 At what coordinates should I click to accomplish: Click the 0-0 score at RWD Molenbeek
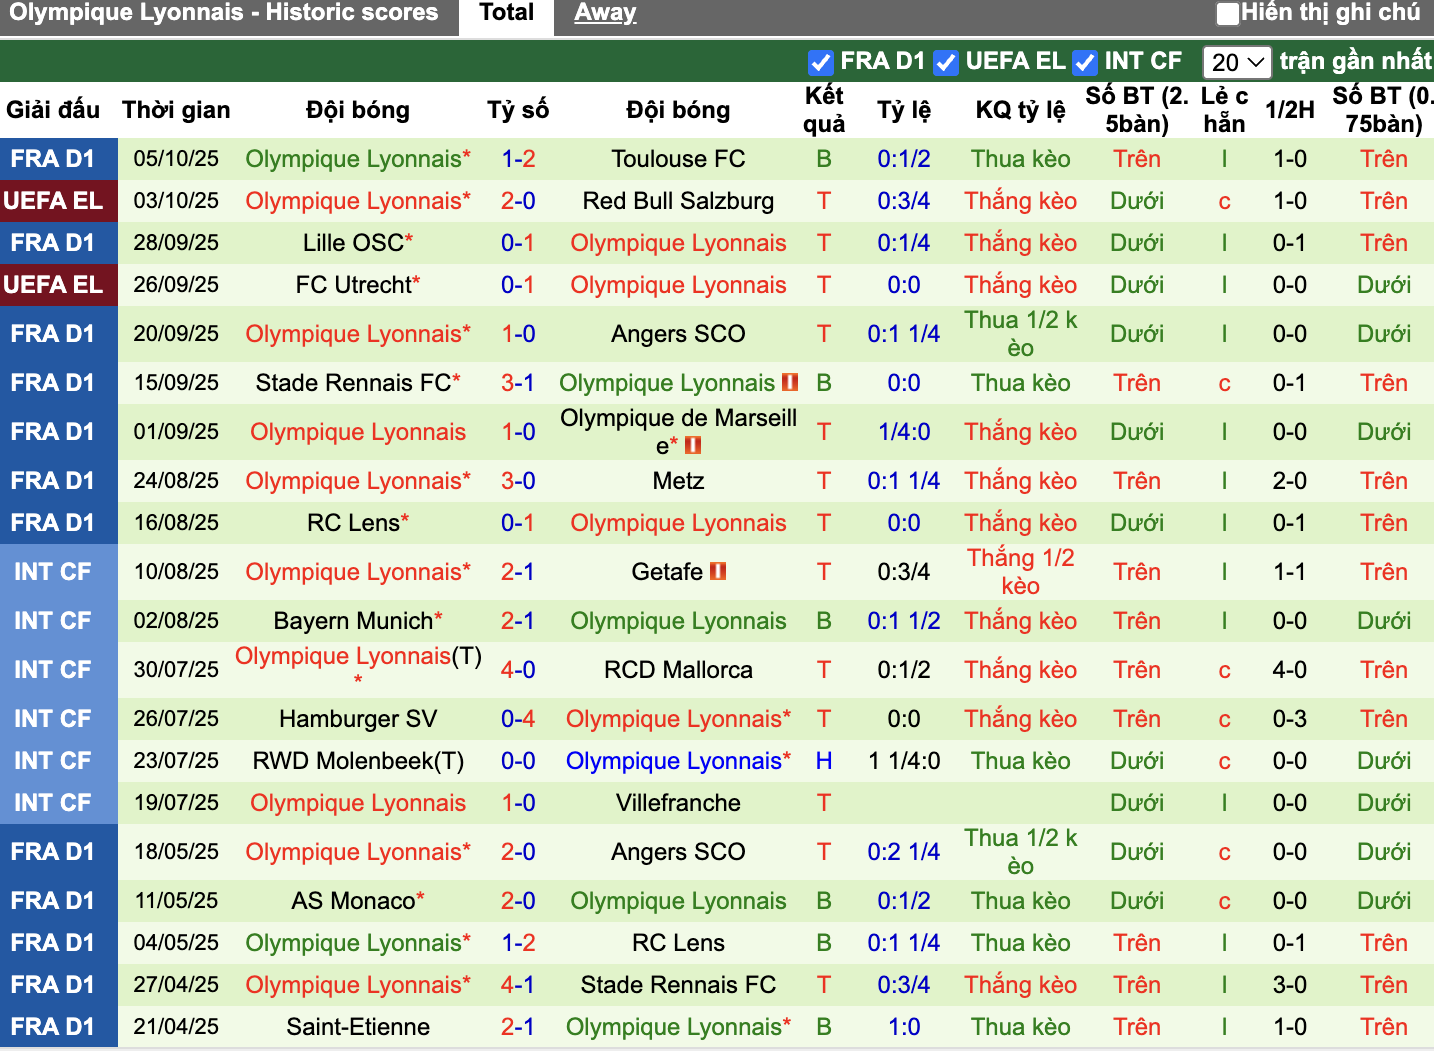[518, 761]
